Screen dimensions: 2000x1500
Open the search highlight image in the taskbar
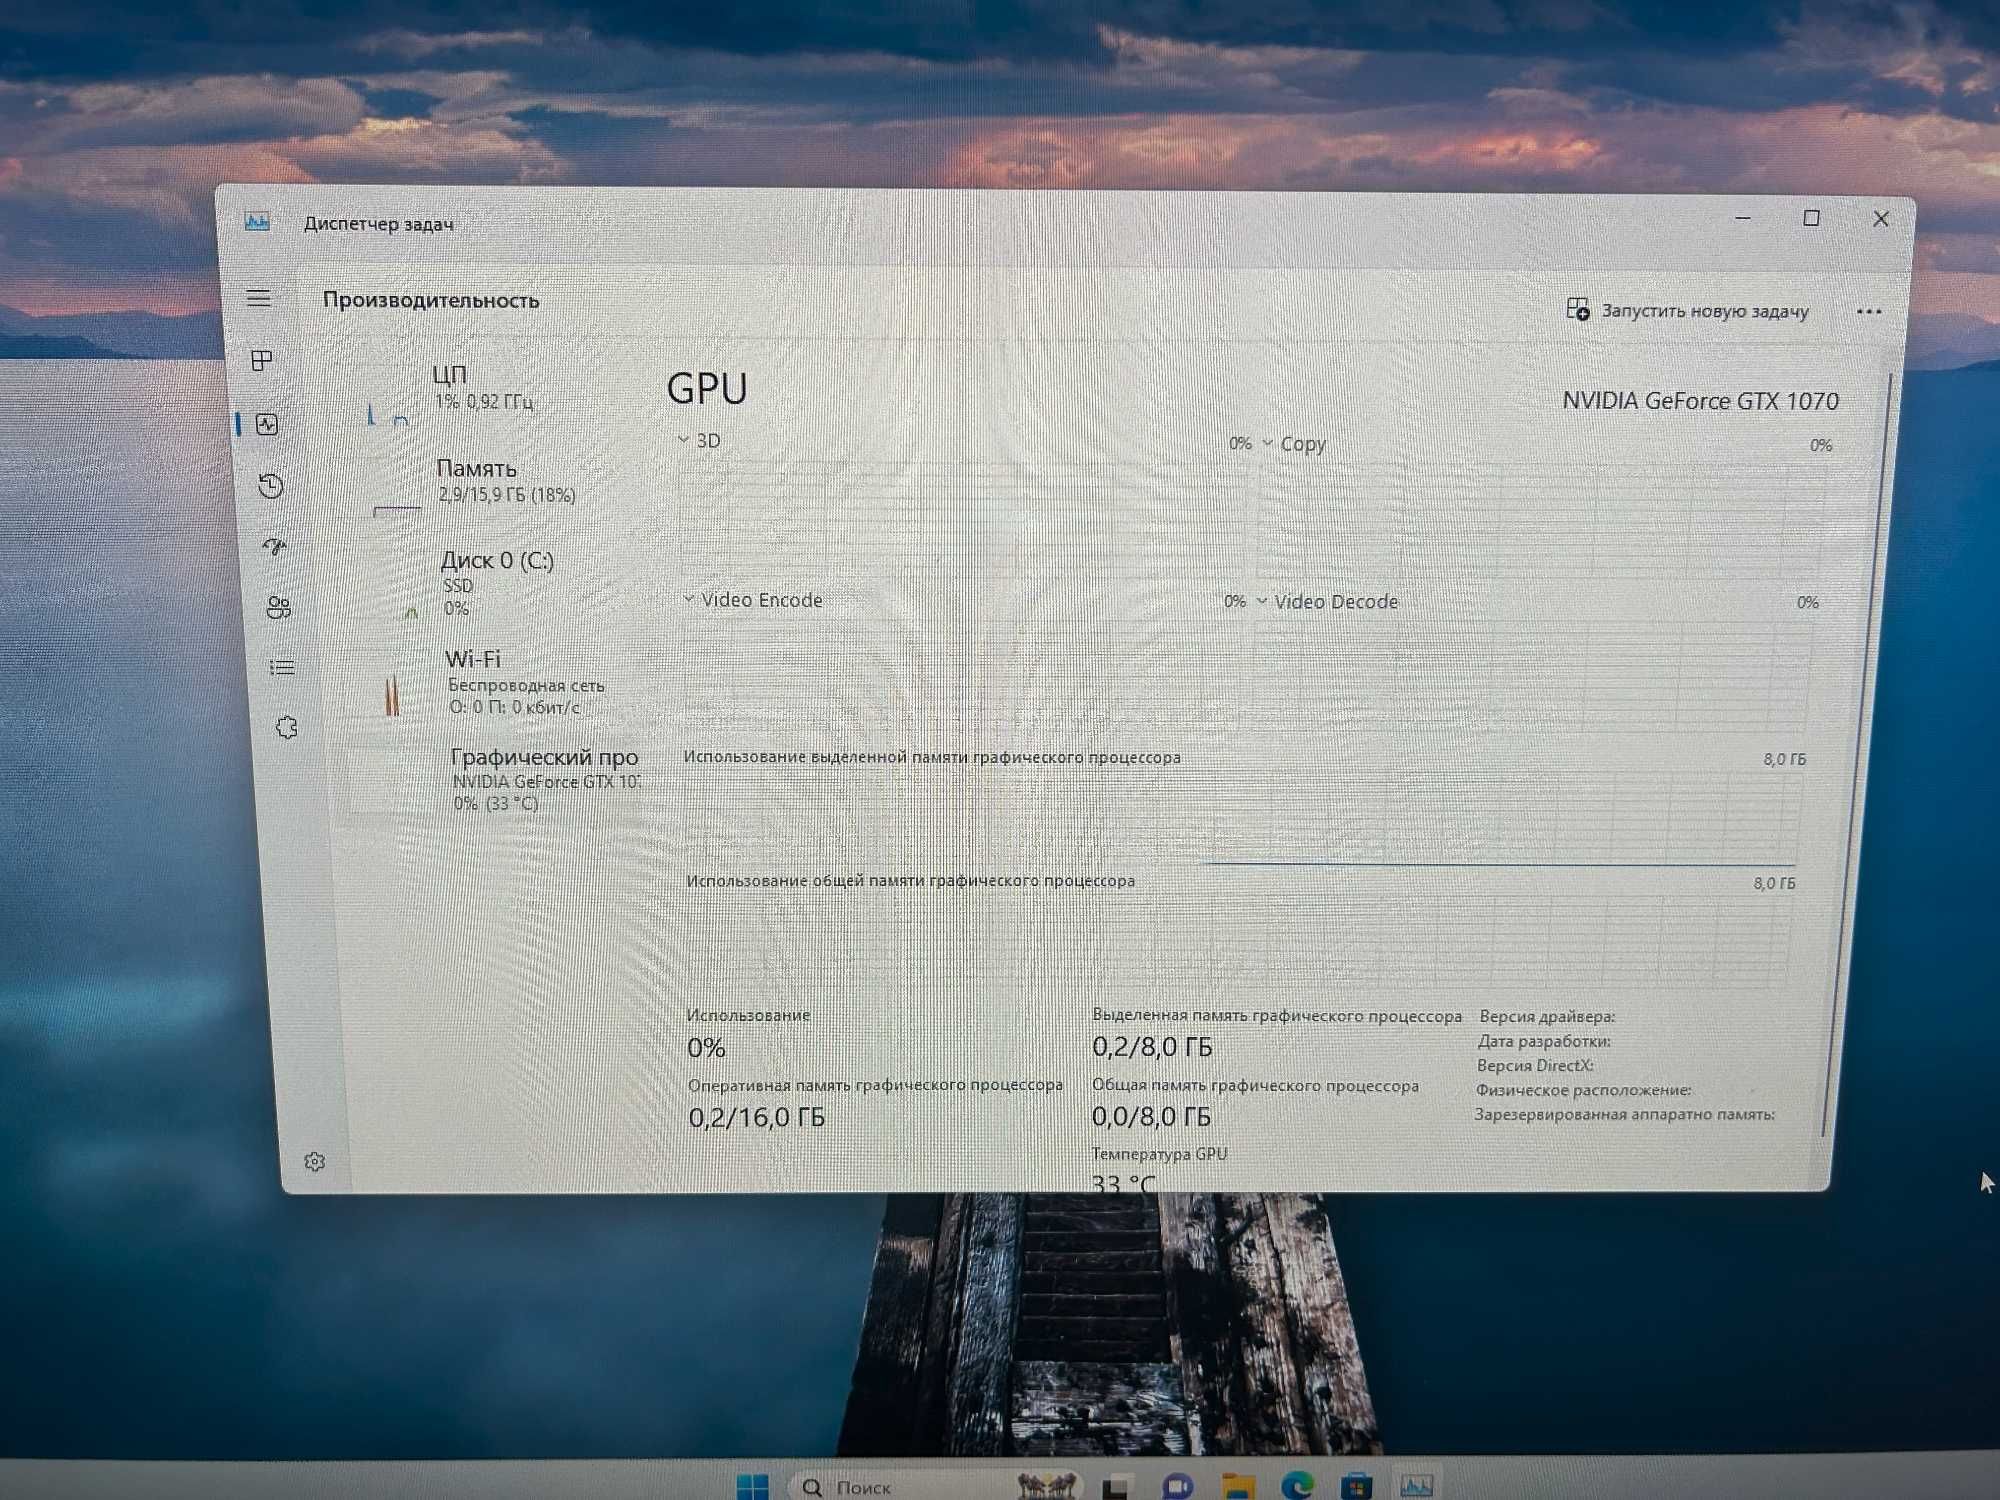tap(1045, 1485)
